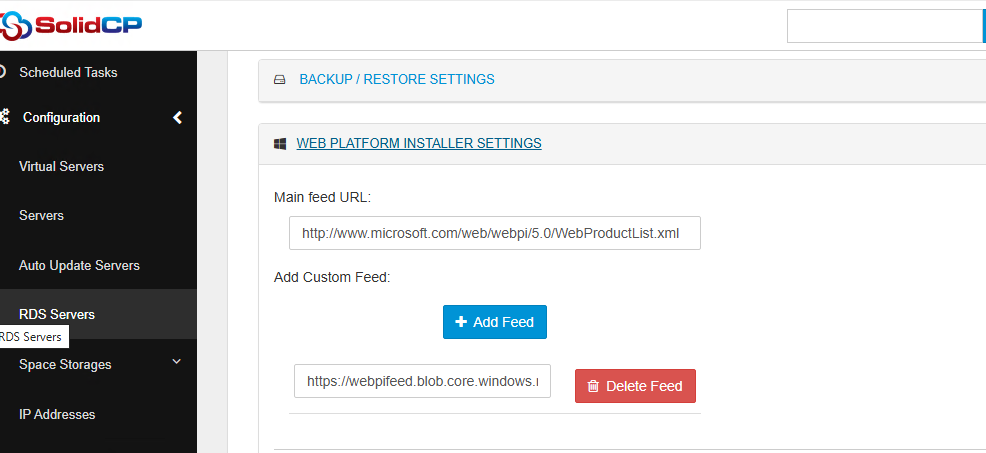Image resolution: width=986 pixels, height=453 pixels.
Task: Open Auto Update Servers
Action: coord(79,265)
